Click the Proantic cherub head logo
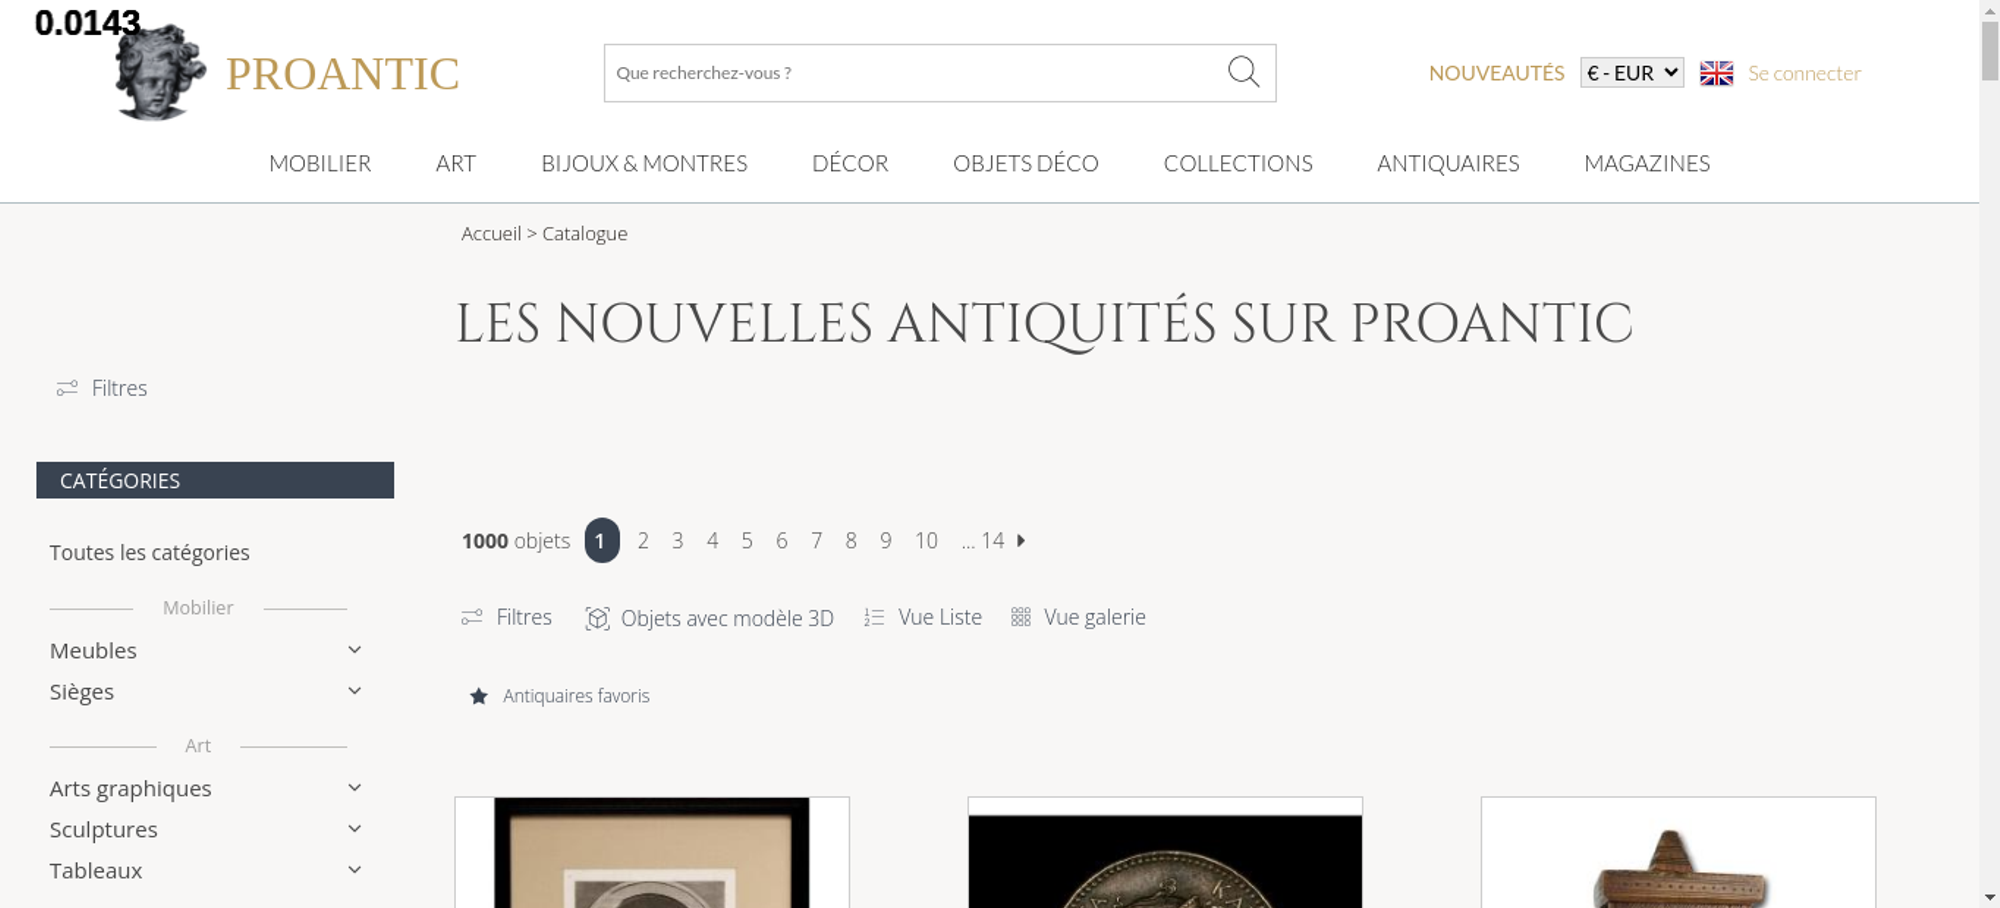This screenshot has height=908, width=2000. coord(160,72)
